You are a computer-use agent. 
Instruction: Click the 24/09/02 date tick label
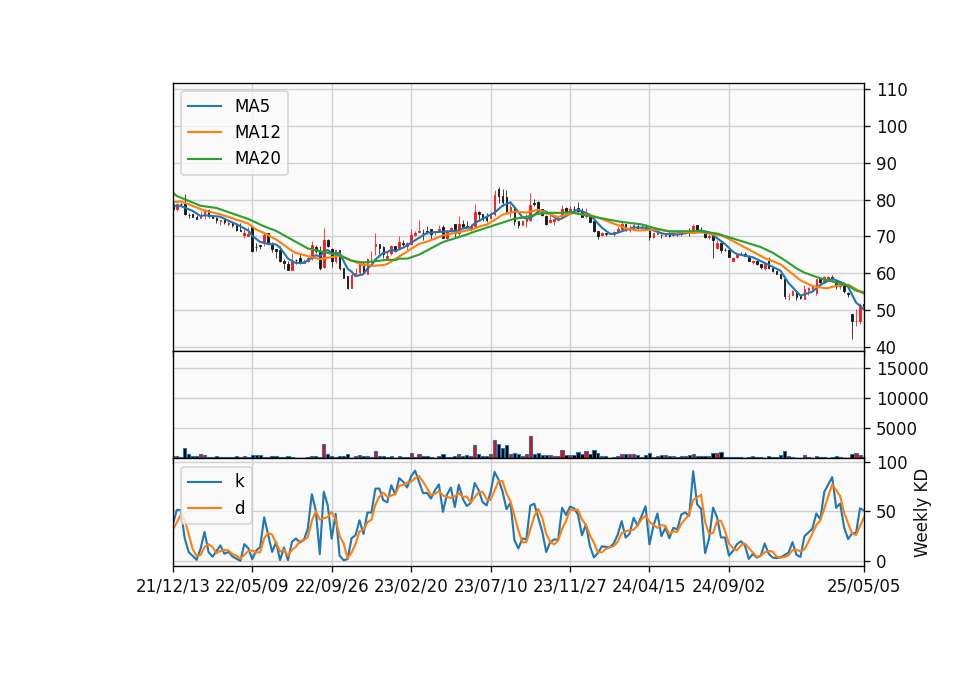[x=729, y=586]
